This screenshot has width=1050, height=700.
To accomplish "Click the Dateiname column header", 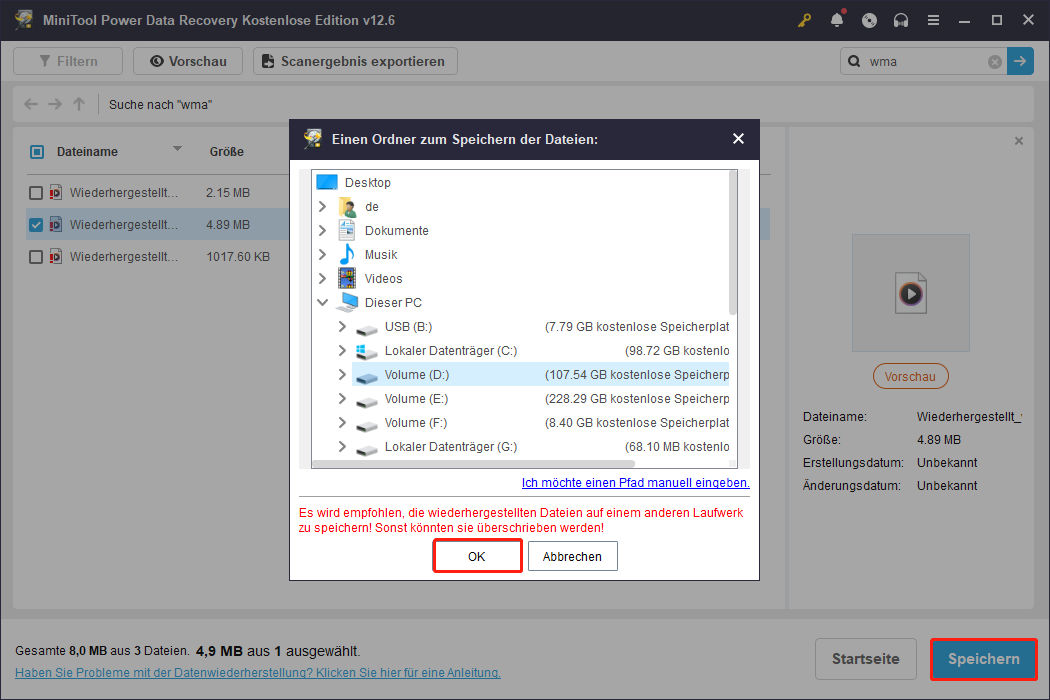I will point(87,152).
